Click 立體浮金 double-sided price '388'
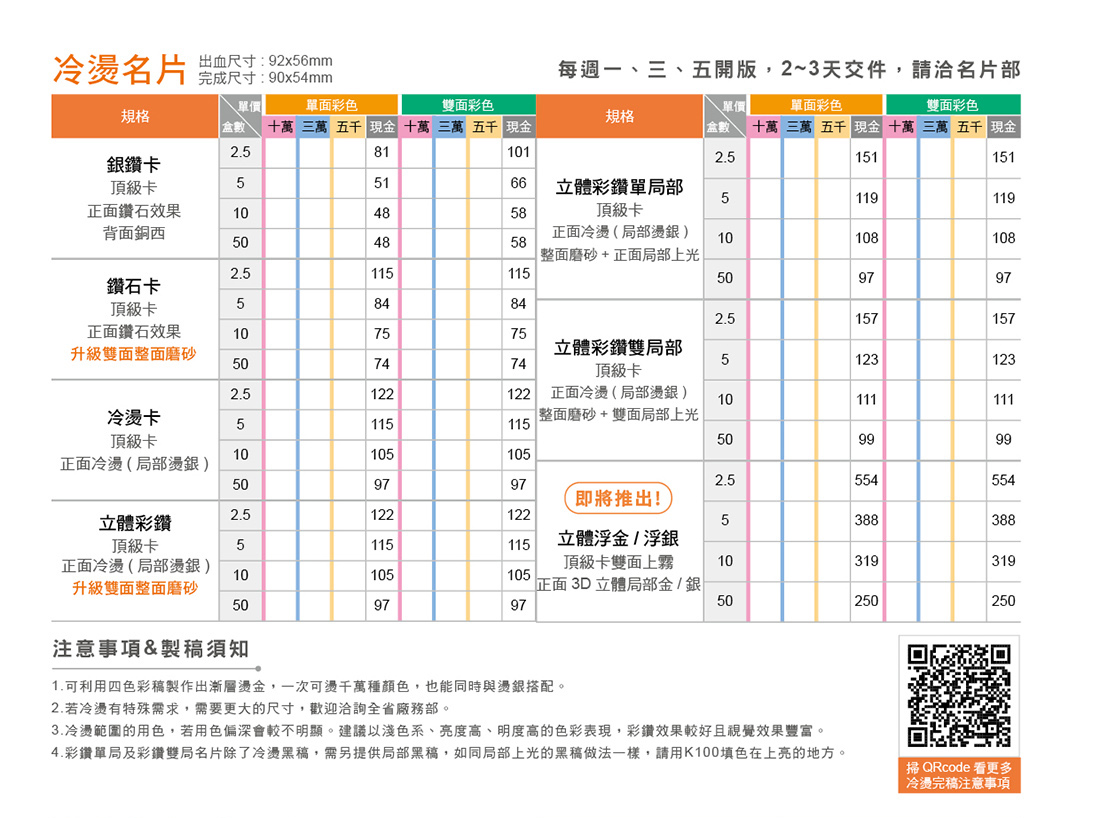Viewport: 1100px width, 818px height. (x=1003, y=521)
